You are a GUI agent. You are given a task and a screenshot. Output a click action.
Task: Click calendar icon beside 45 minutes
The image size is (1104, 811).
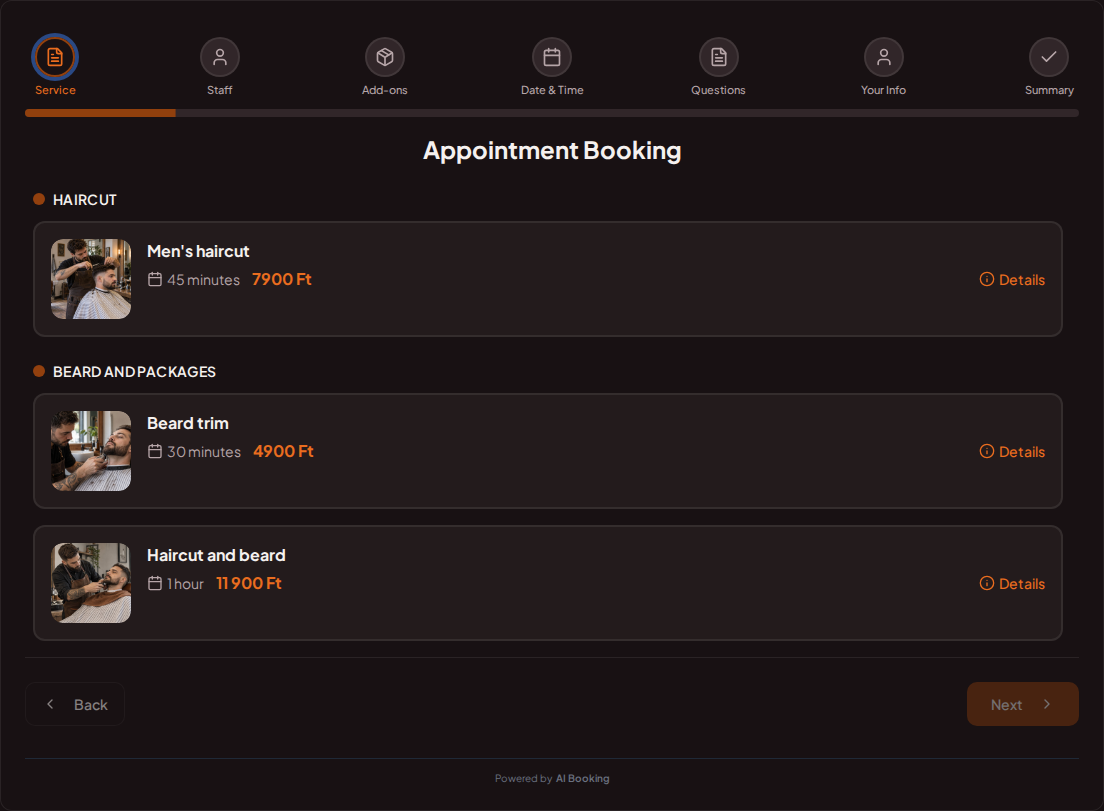click(x=155, y=279)
